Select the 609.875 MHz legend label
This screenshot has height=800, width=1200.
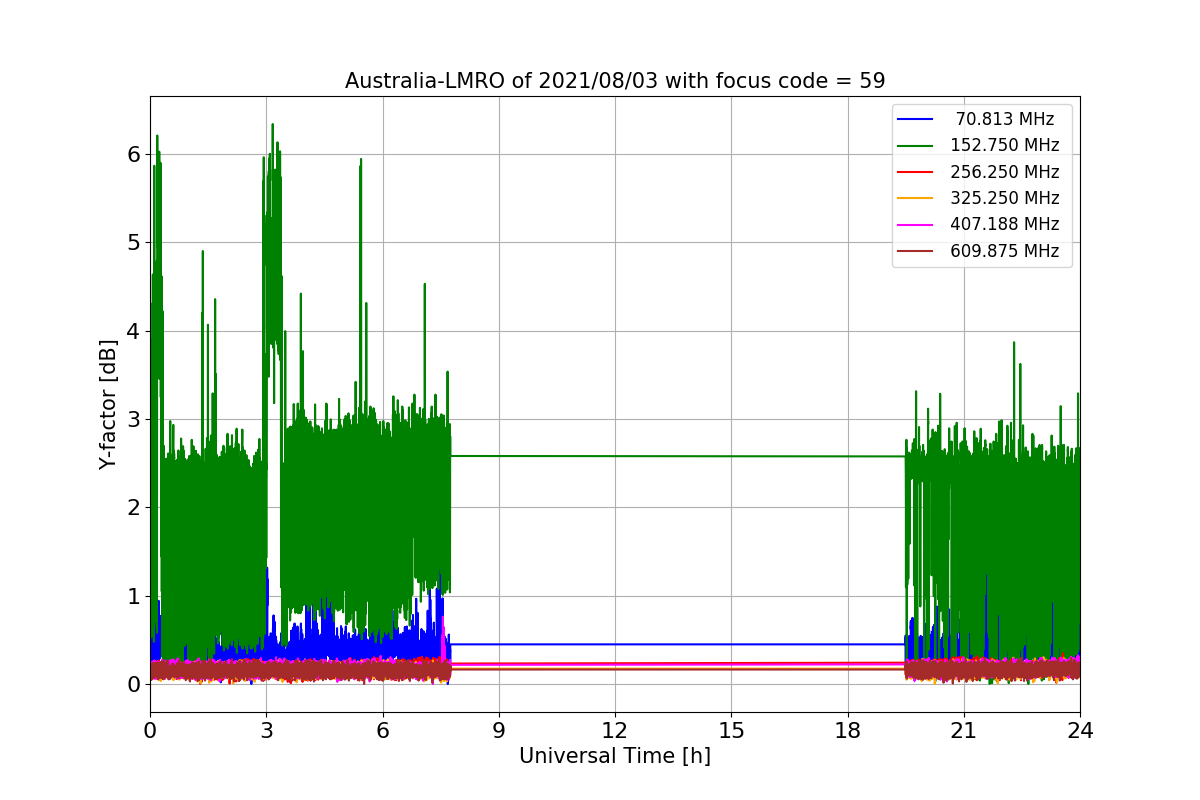(1005, 251)
